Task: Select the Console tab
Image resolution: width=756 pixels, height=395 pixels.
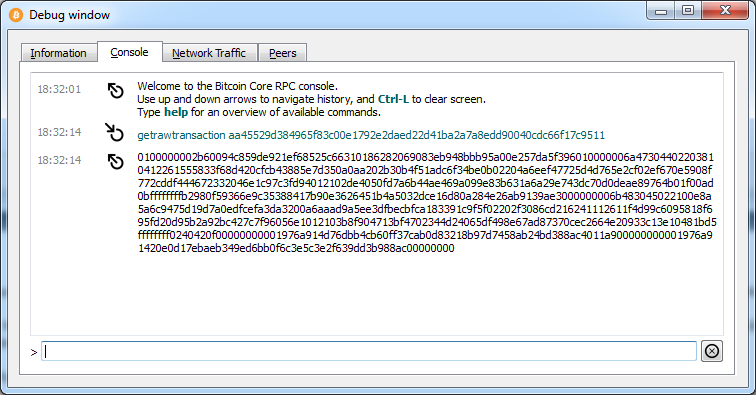Action: (129, 52)
